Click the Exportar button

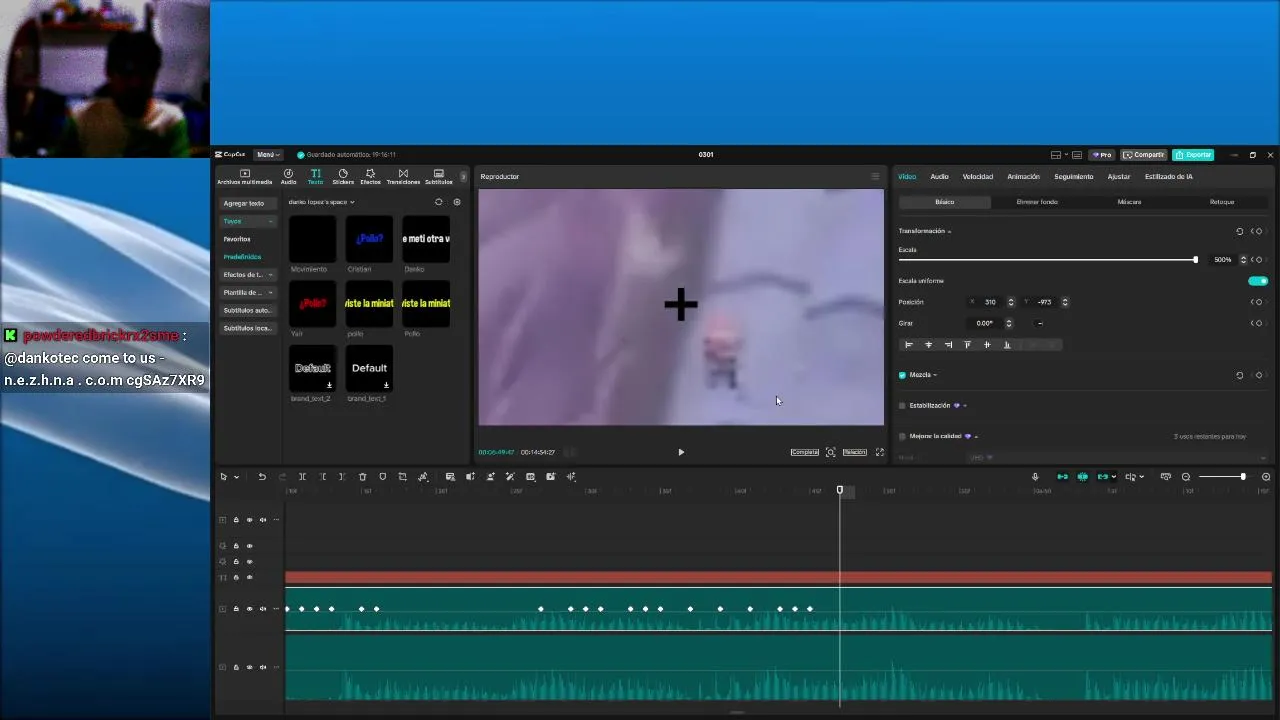click(x=1193, y=155)
